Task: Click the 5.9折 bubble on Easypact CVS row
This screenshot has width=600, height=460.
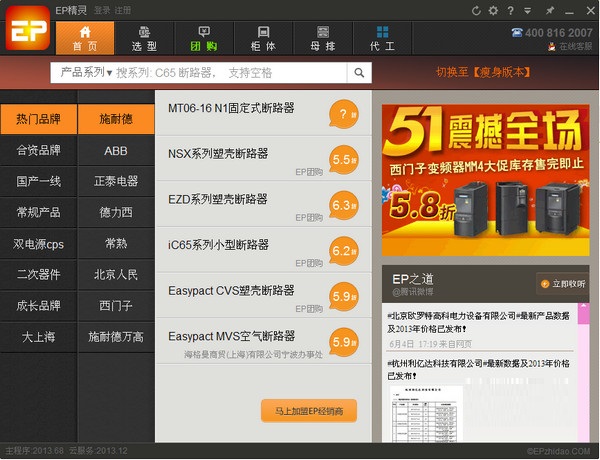Action: pyautogui.click(x=344, y=296)
